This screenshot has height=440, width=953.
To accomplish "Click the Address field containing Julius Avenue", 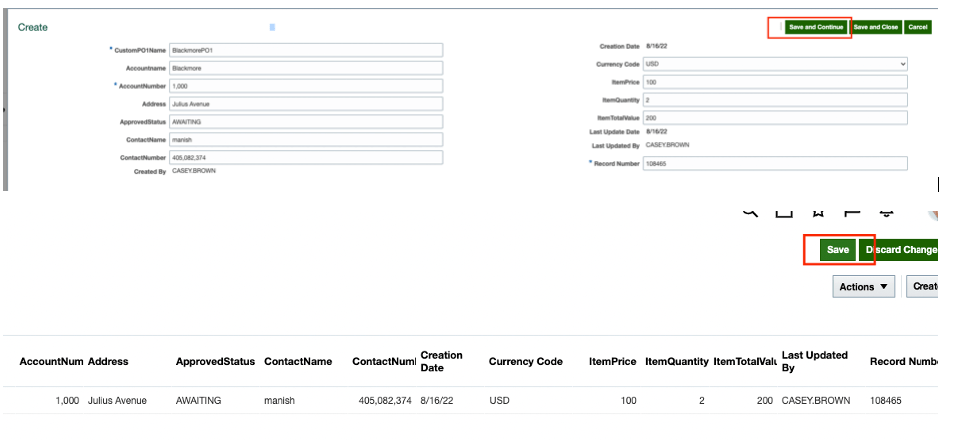I will [x=305, y=104].
